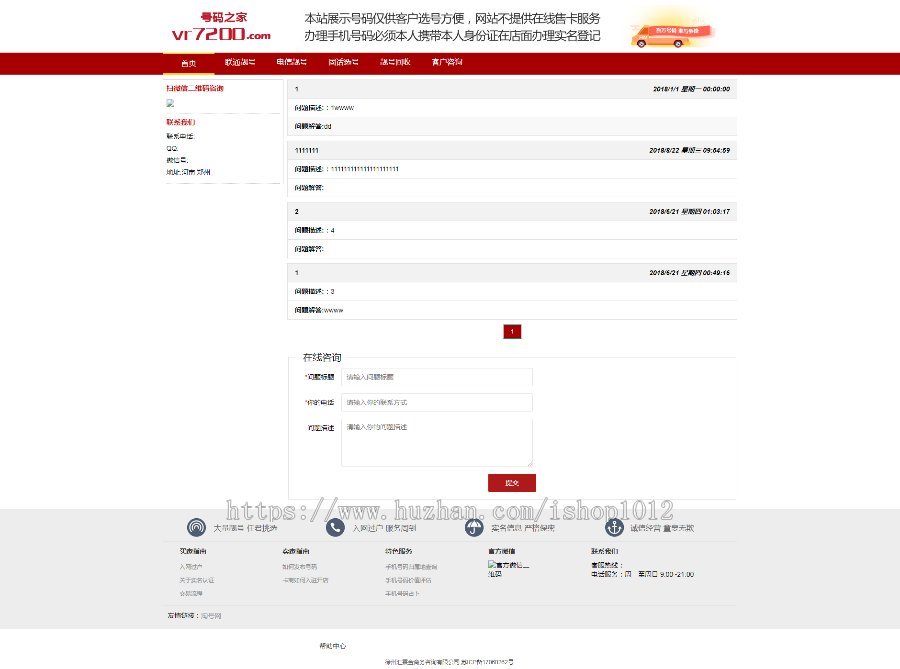This screenshot has width=900, height=669.
Task: Click the red 联系我们 sidebar heading
Action: point(181,122)
